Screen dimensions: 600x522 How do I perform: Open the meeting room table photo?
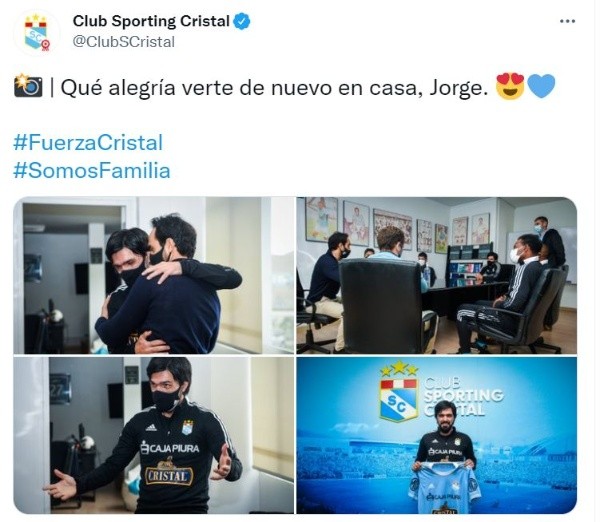click(x=437, y=275)
